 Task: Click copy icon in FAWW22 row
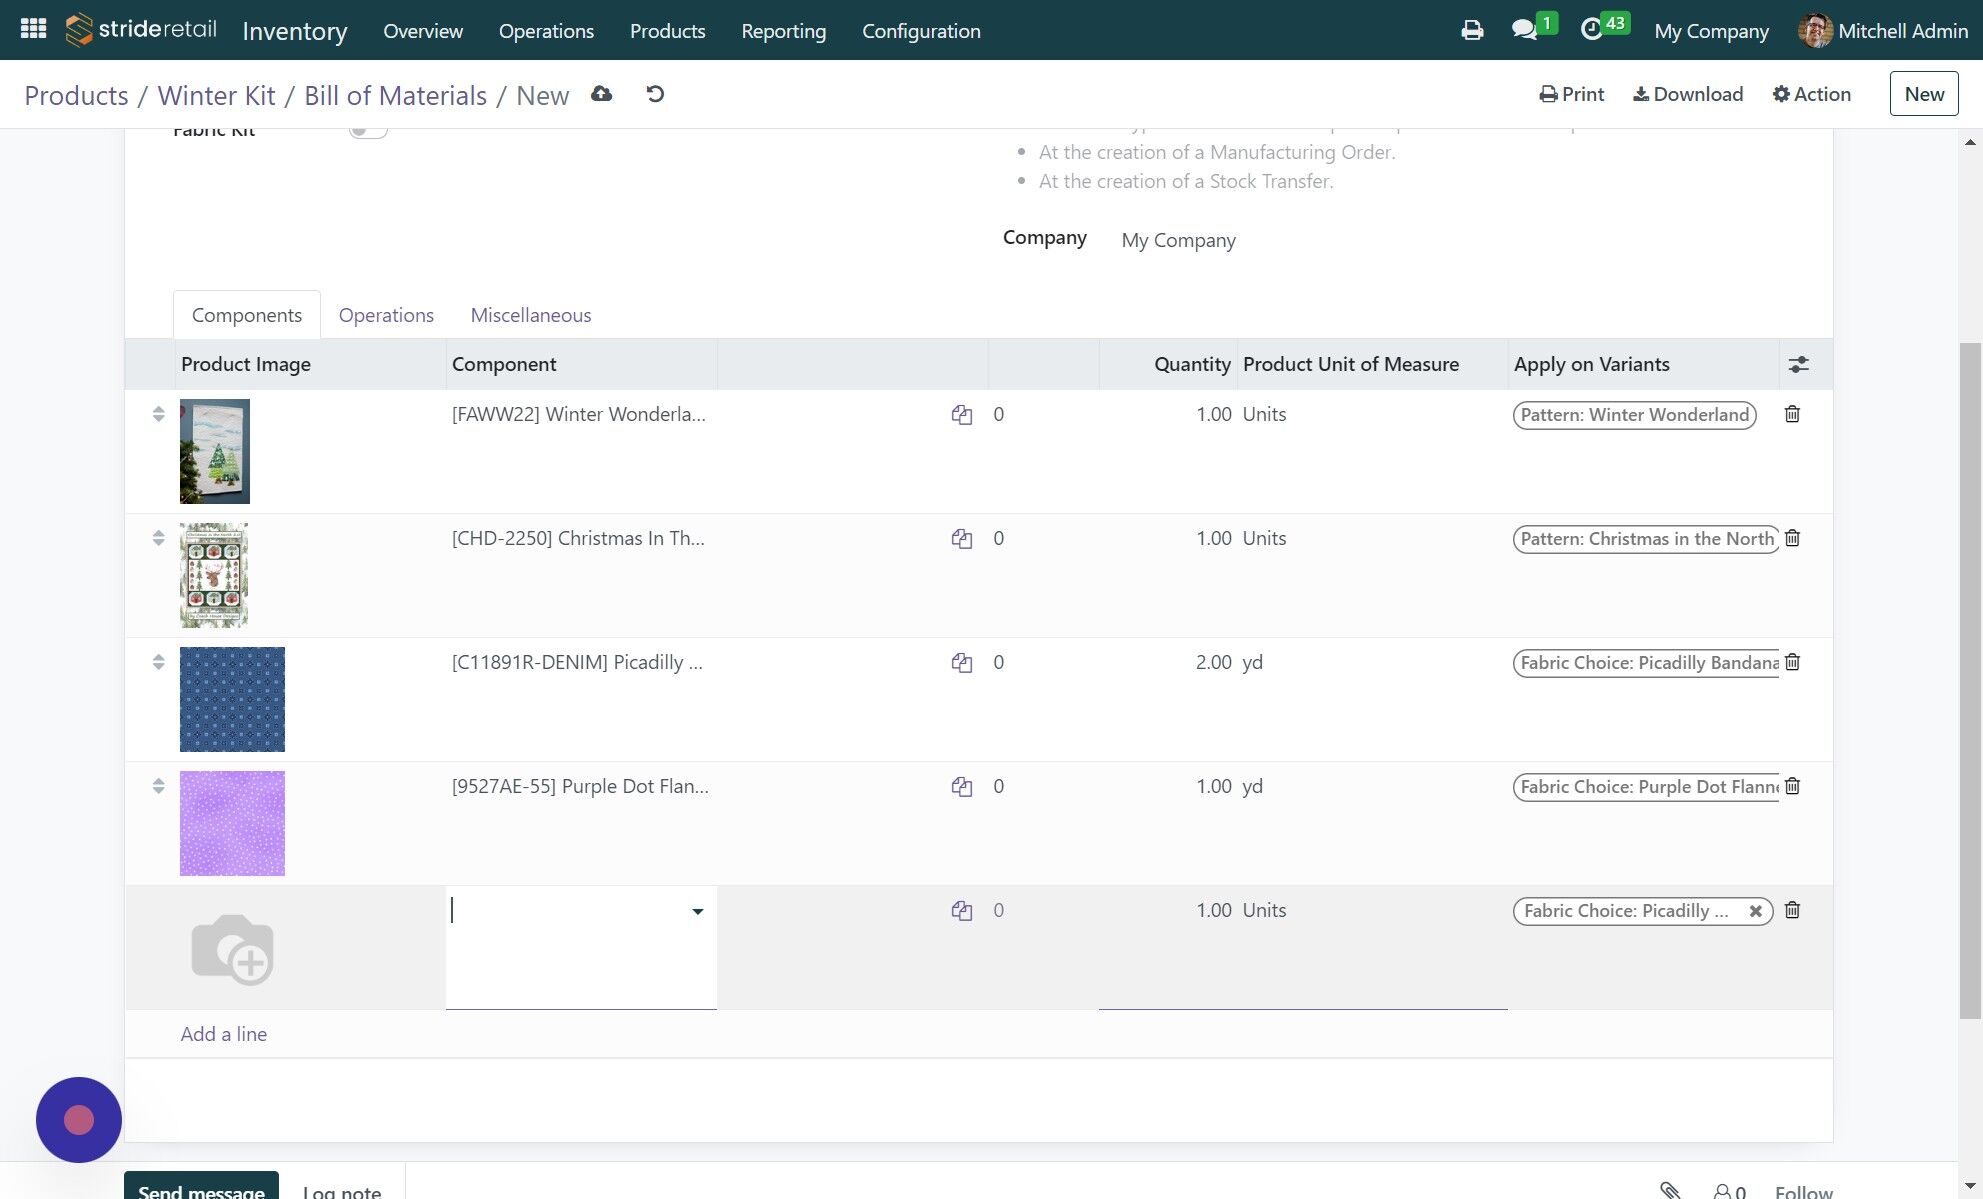962,415
